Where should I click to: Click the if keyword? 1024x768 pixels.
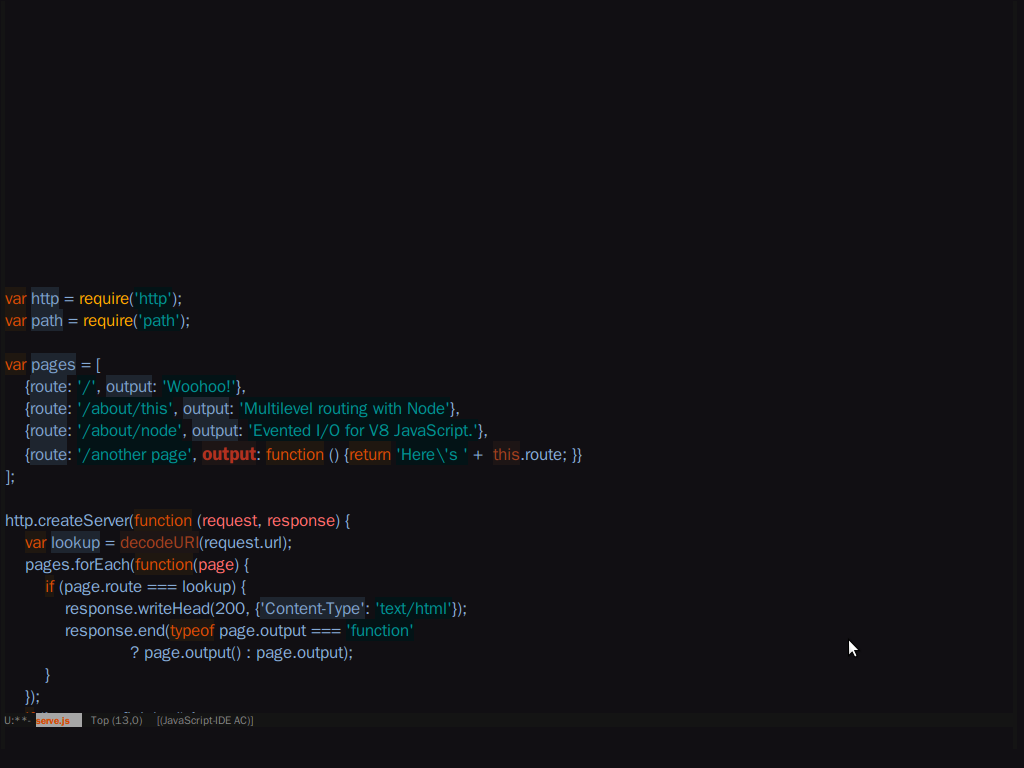50,587
